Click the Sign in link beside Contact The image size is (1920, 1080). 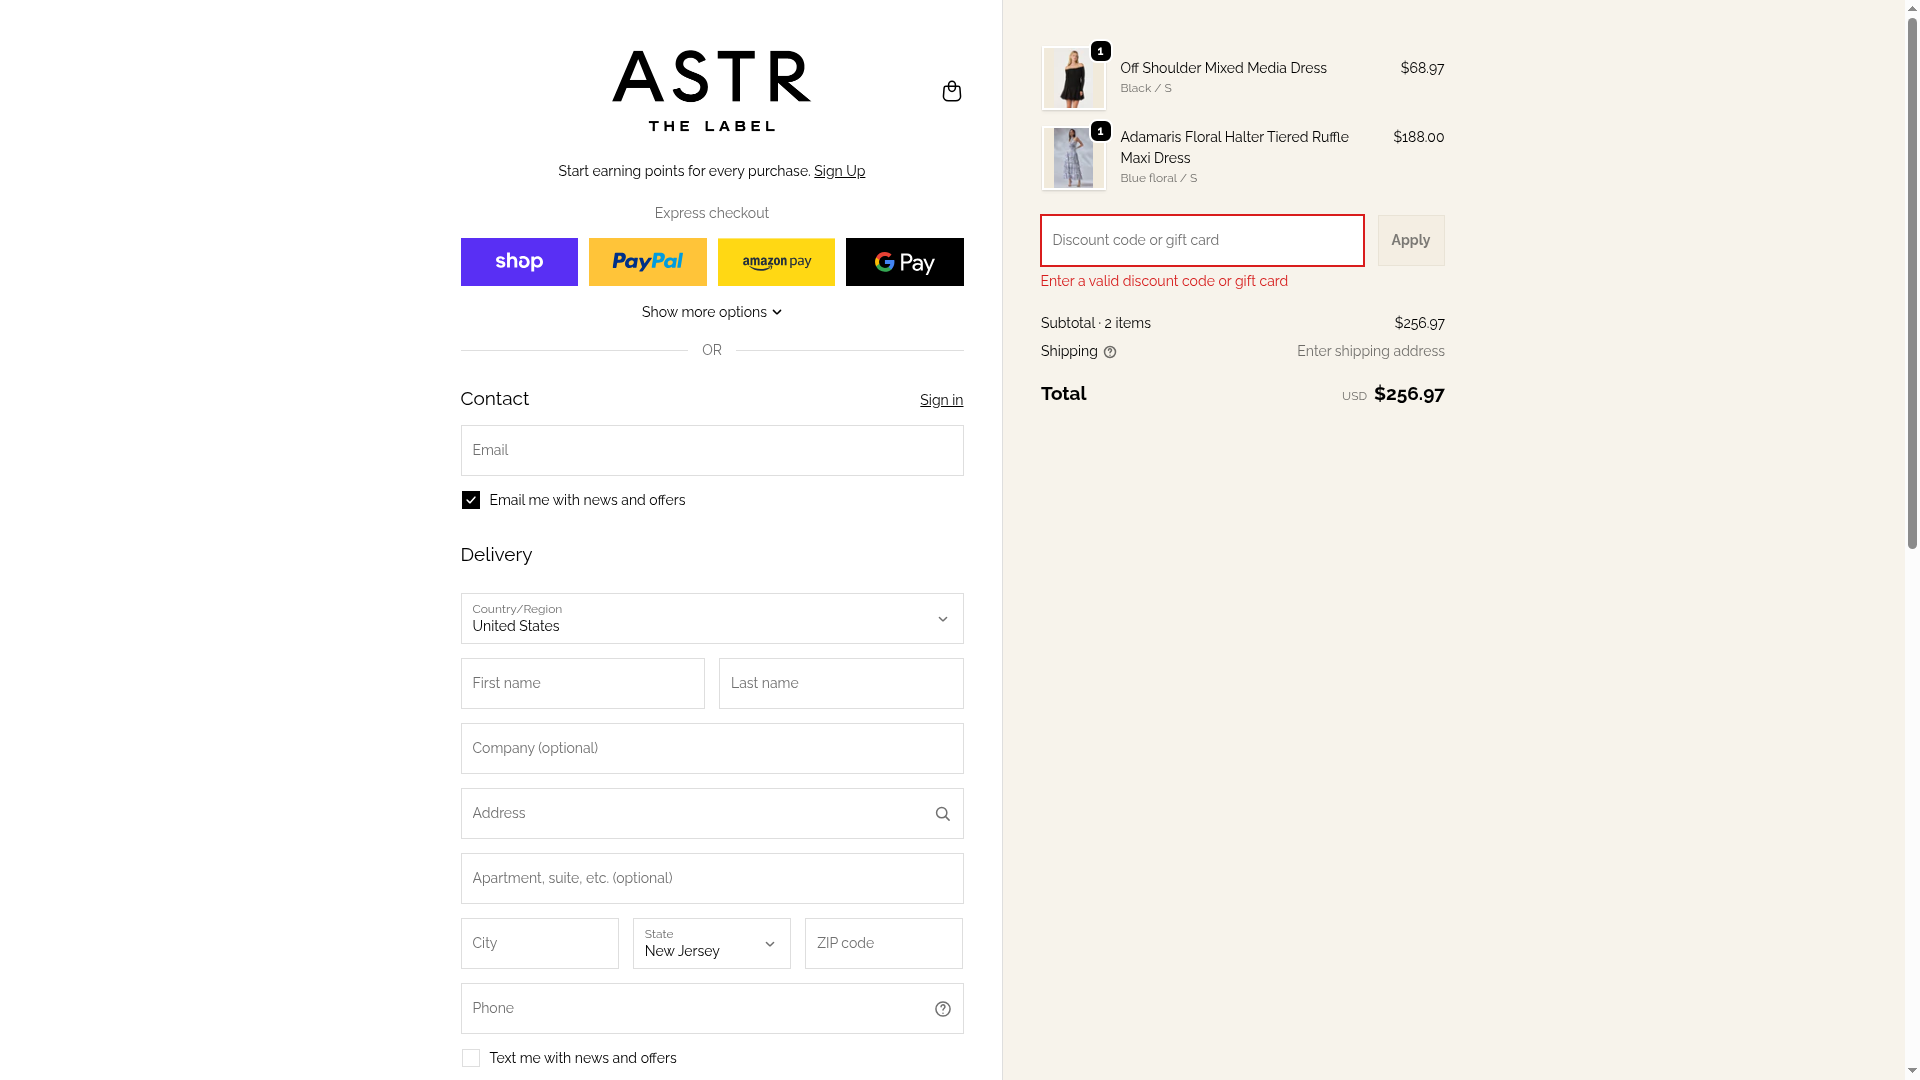click(x=941, y=400)
